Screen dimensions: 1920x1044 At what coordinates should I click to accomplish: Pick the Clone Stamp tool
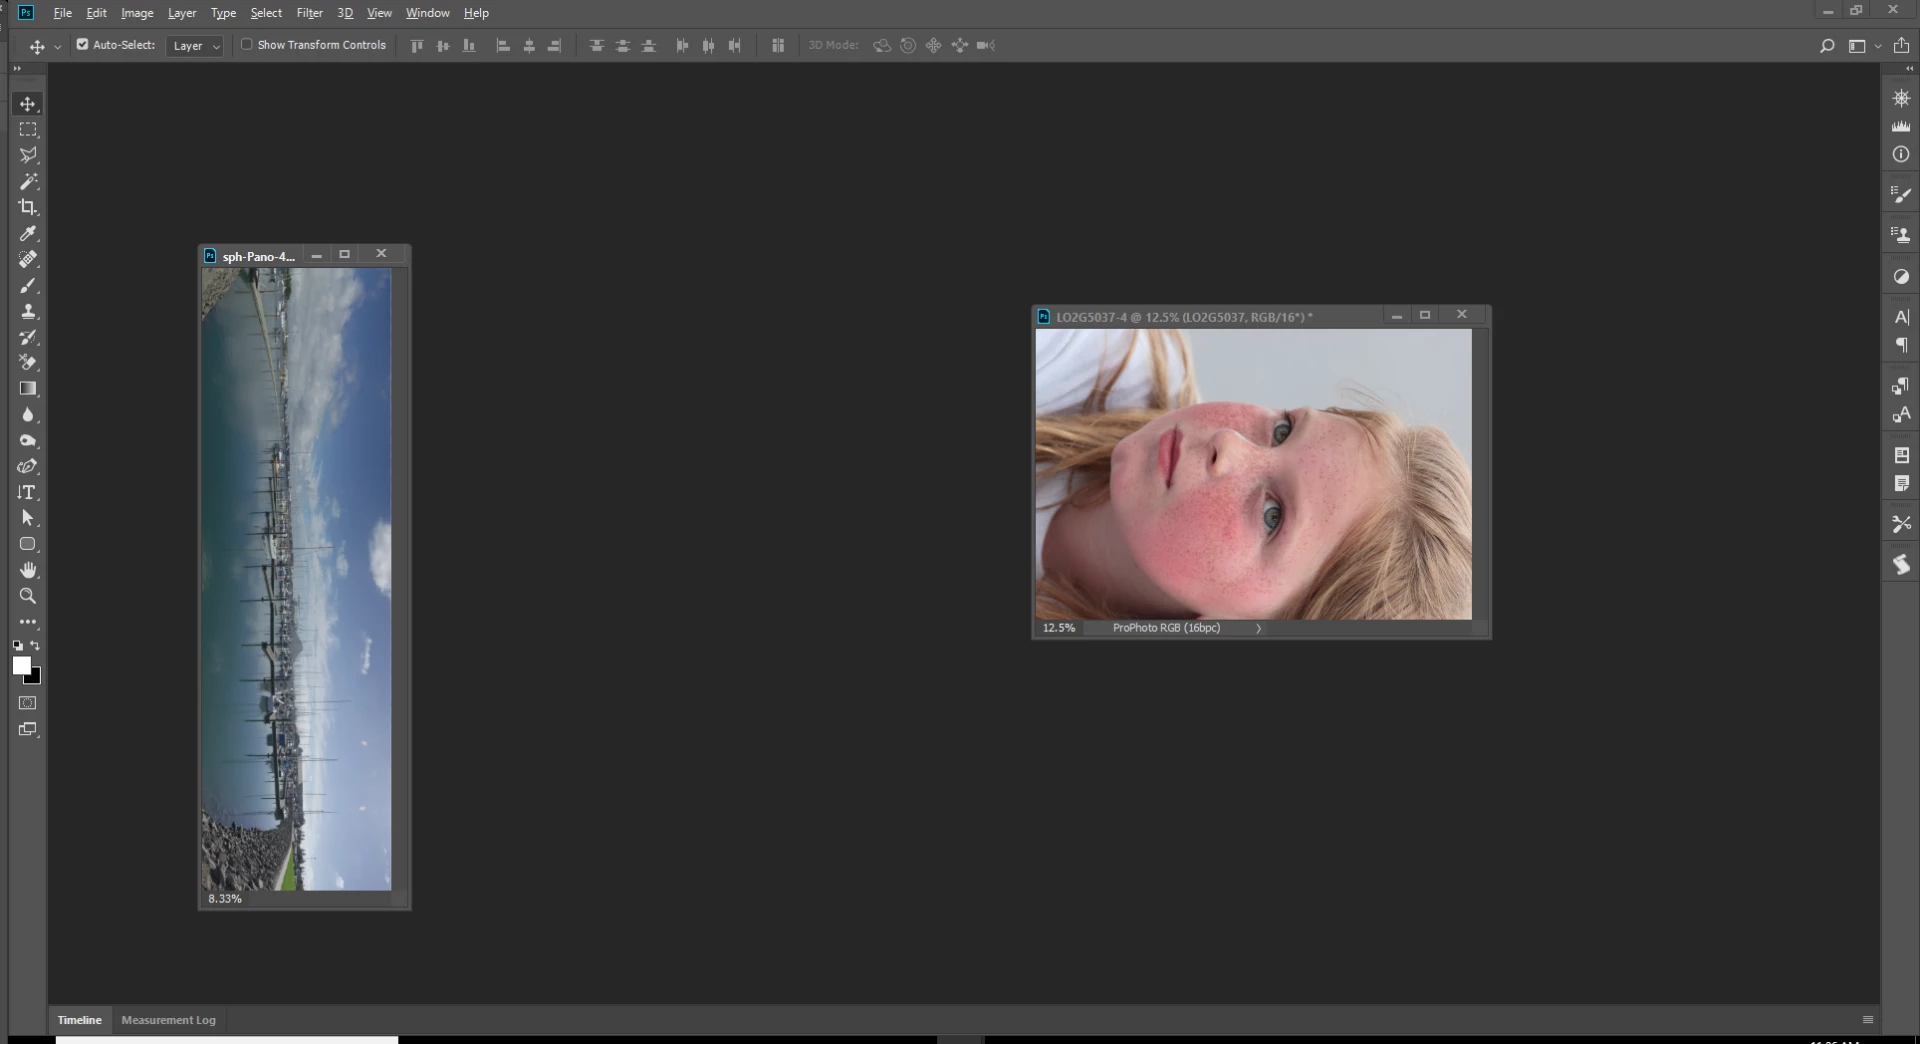click(28, 311)
